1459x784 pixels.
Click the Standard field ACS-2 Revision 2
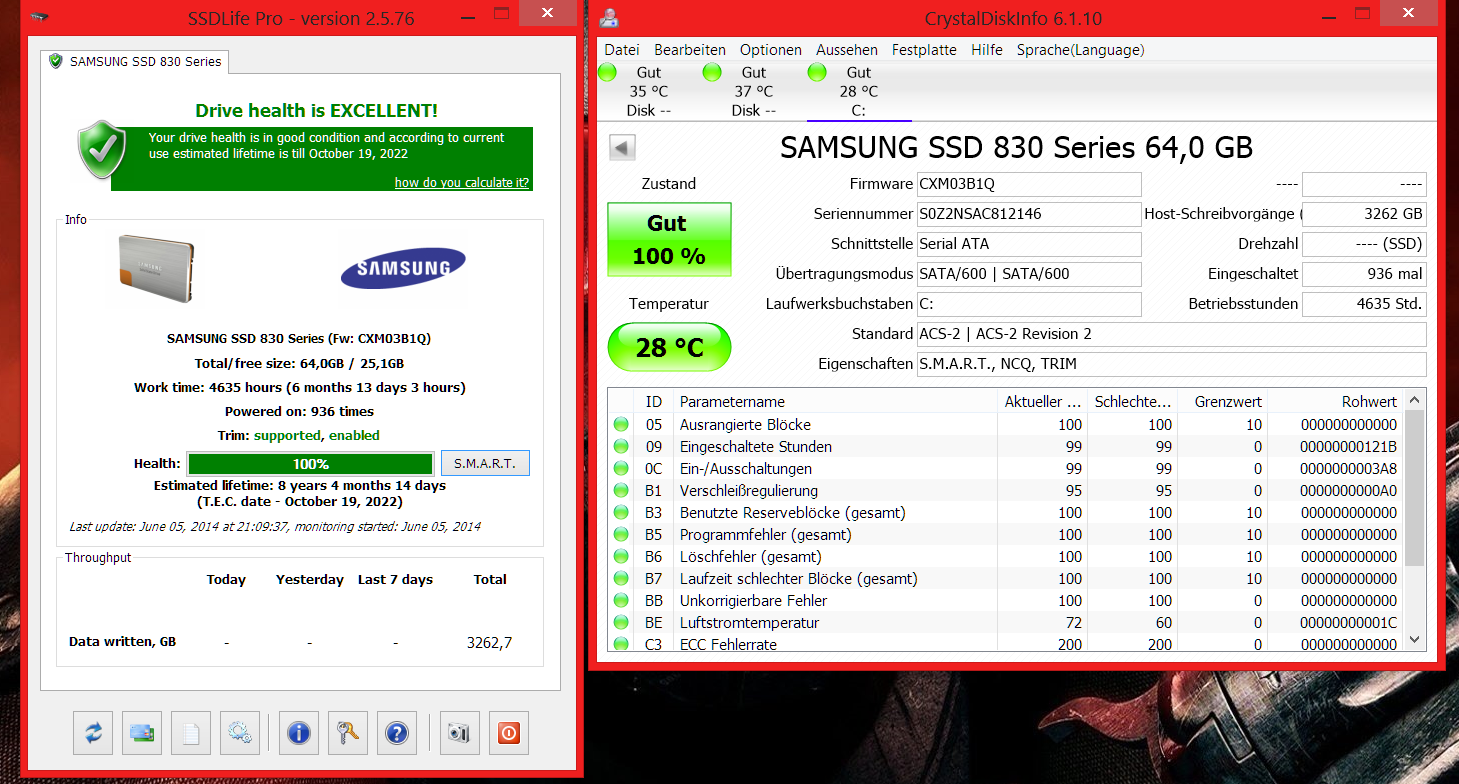click(x=1171, y=334)
